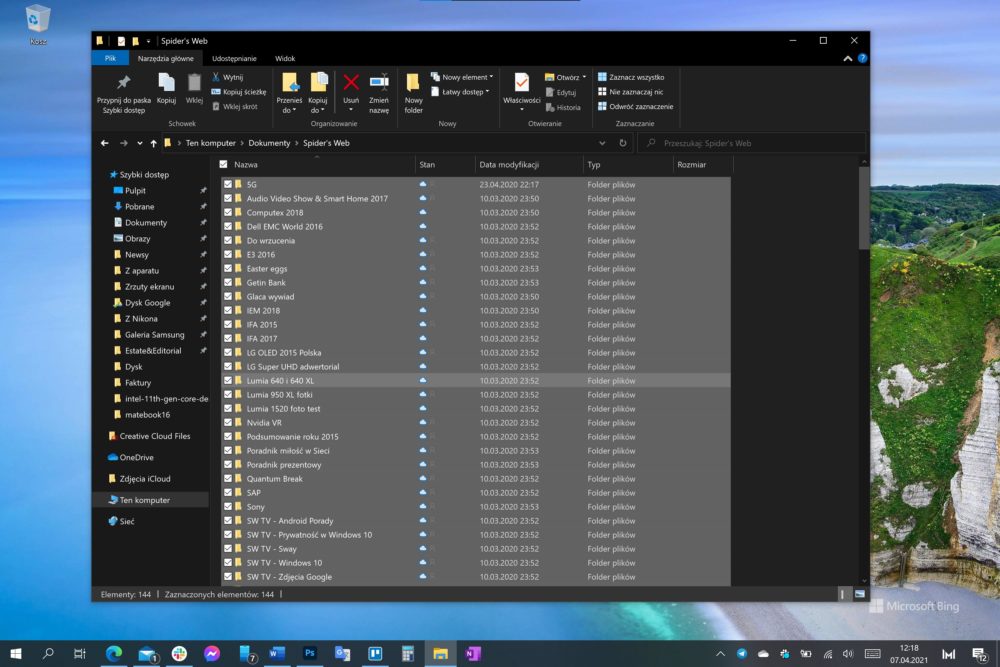Open Właściwości properties icon
The height and width of the screenshot is (667, 1000).
click(522, 82)
